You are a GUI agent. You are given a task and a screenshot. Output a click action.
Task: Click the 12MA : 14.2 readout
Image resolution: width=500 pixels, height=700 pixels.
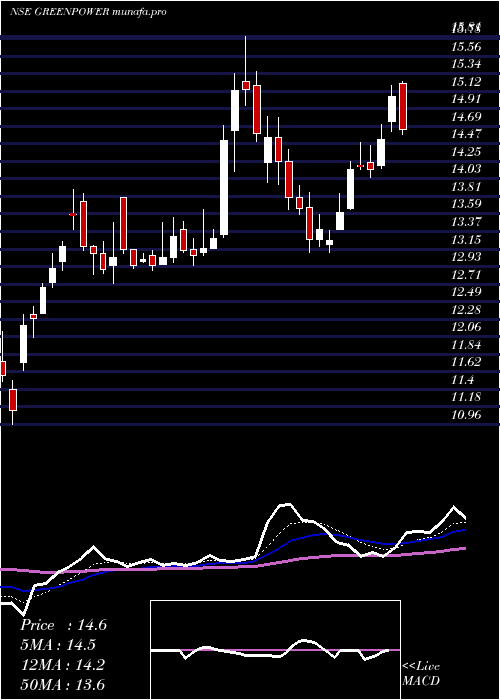click(x=62, y=665)
